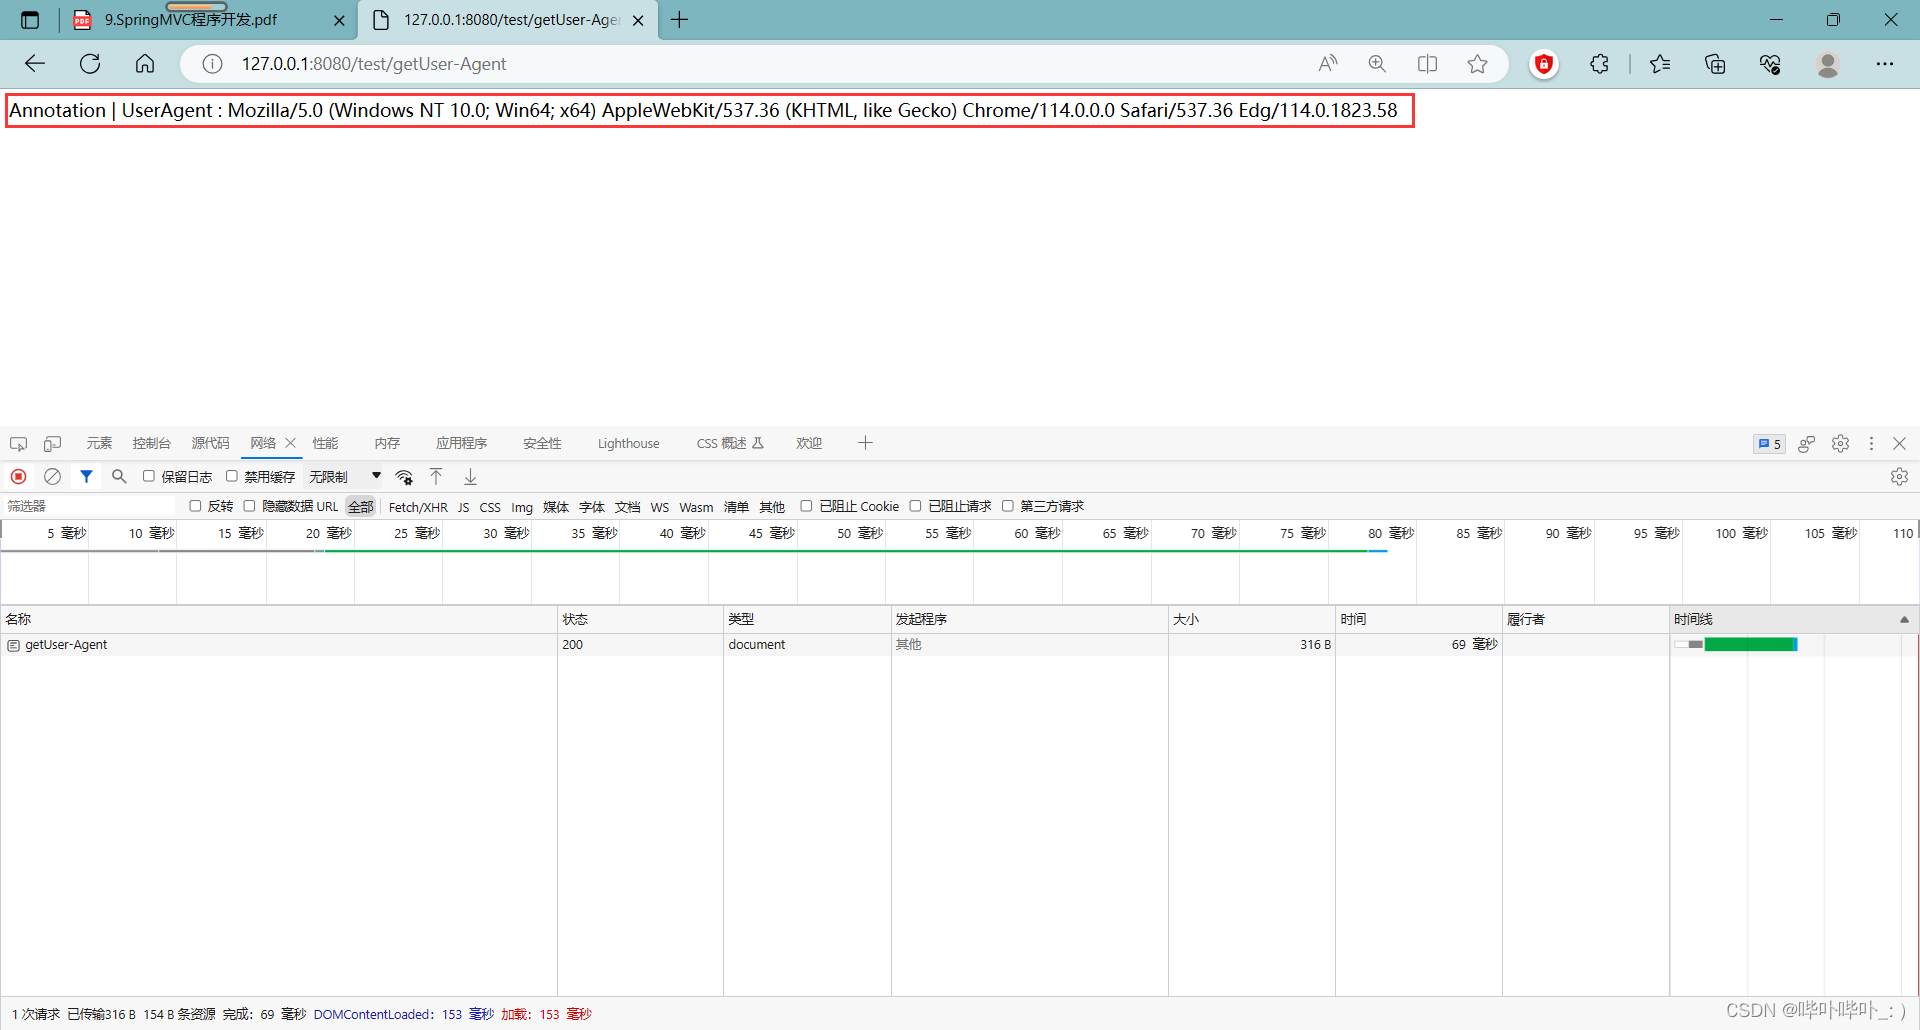Open the tab actions menu icon

30,20
